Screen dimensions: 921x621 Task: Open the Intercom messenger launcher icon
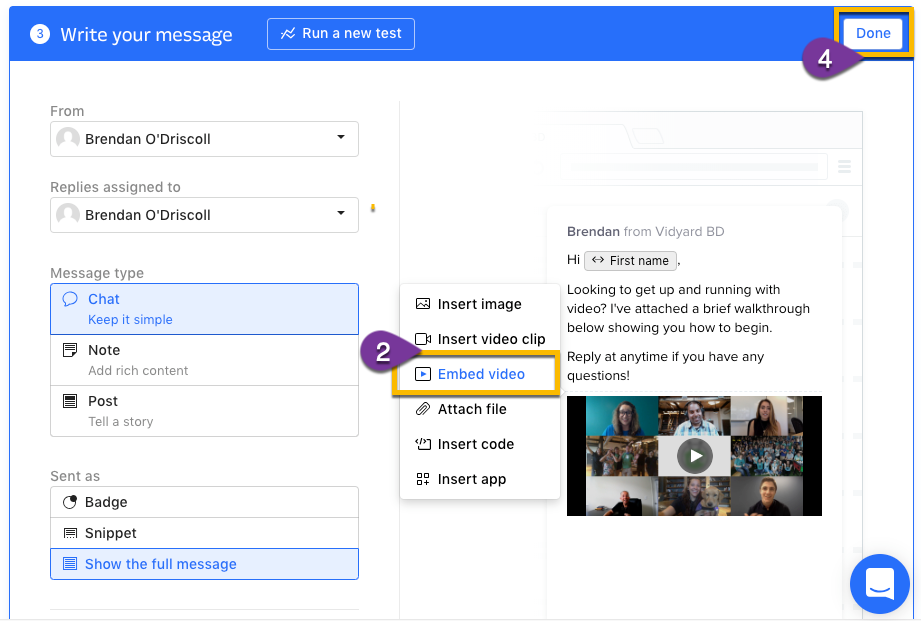[x=879, y=584]
